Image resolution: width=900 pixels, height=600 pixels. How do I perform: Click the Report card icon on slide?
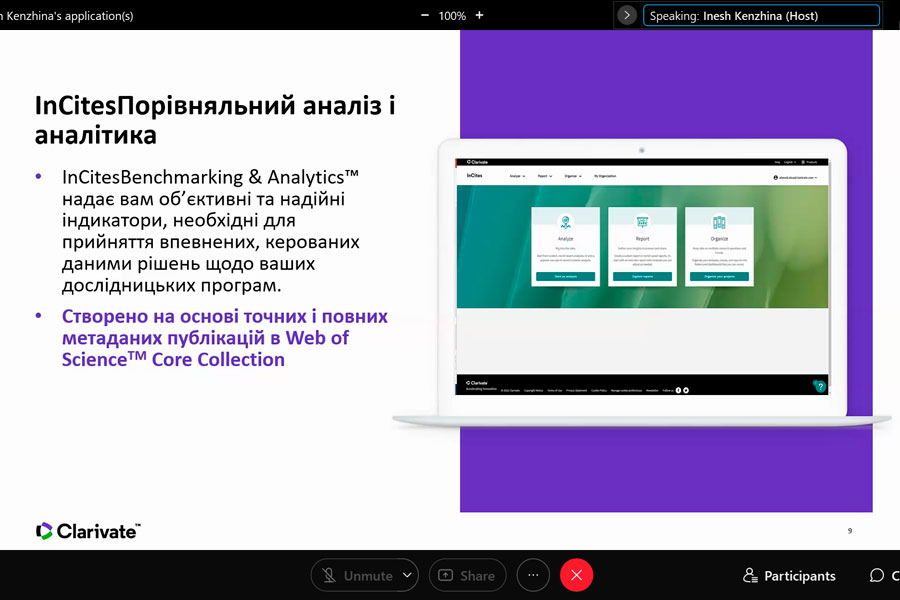pos(642,222)
